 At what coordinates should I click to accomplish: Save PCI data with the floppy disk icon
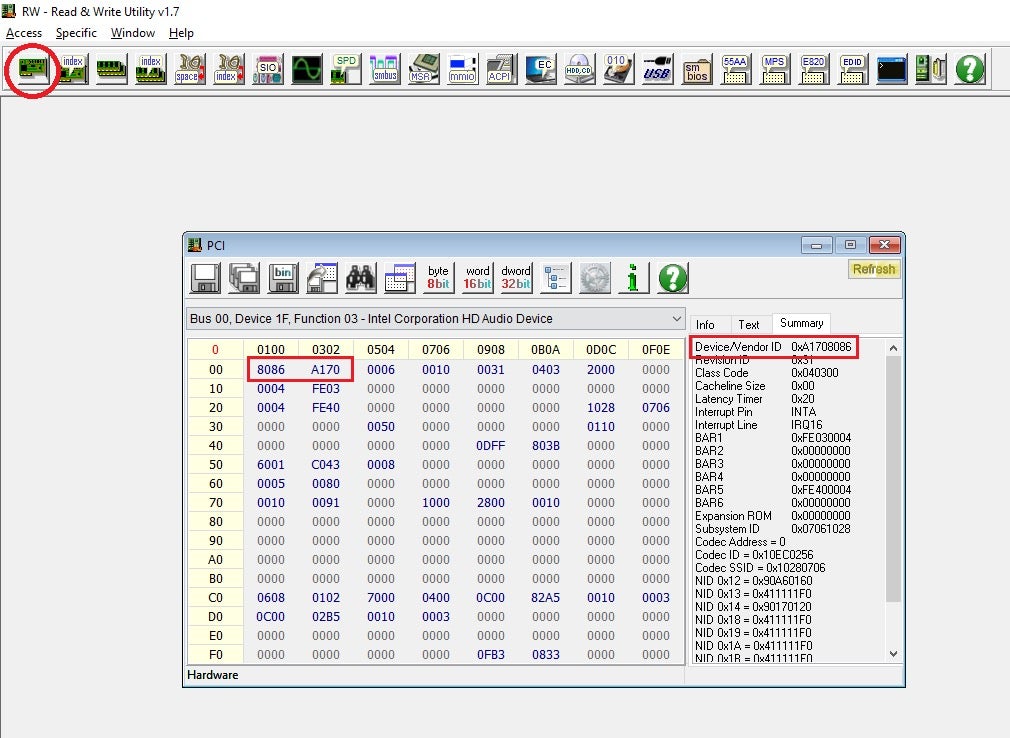205,278
